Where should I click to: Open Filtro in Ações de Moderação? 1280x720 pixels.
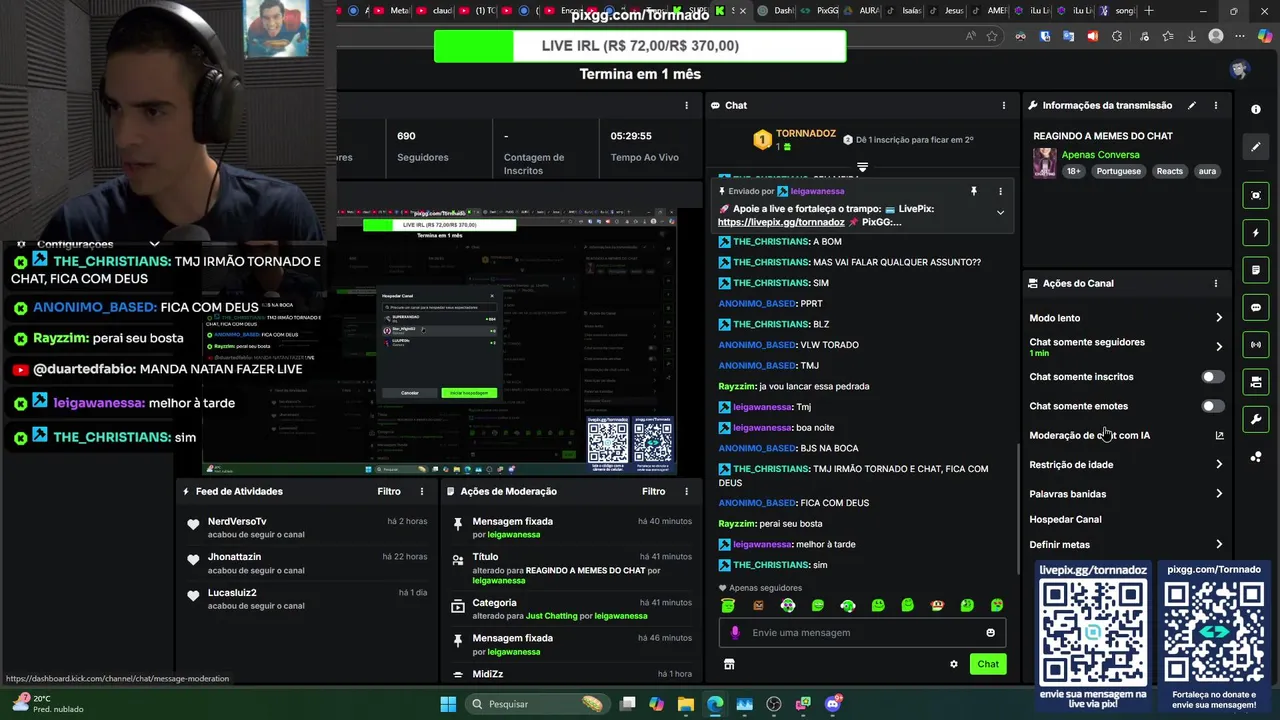(653, 491)
